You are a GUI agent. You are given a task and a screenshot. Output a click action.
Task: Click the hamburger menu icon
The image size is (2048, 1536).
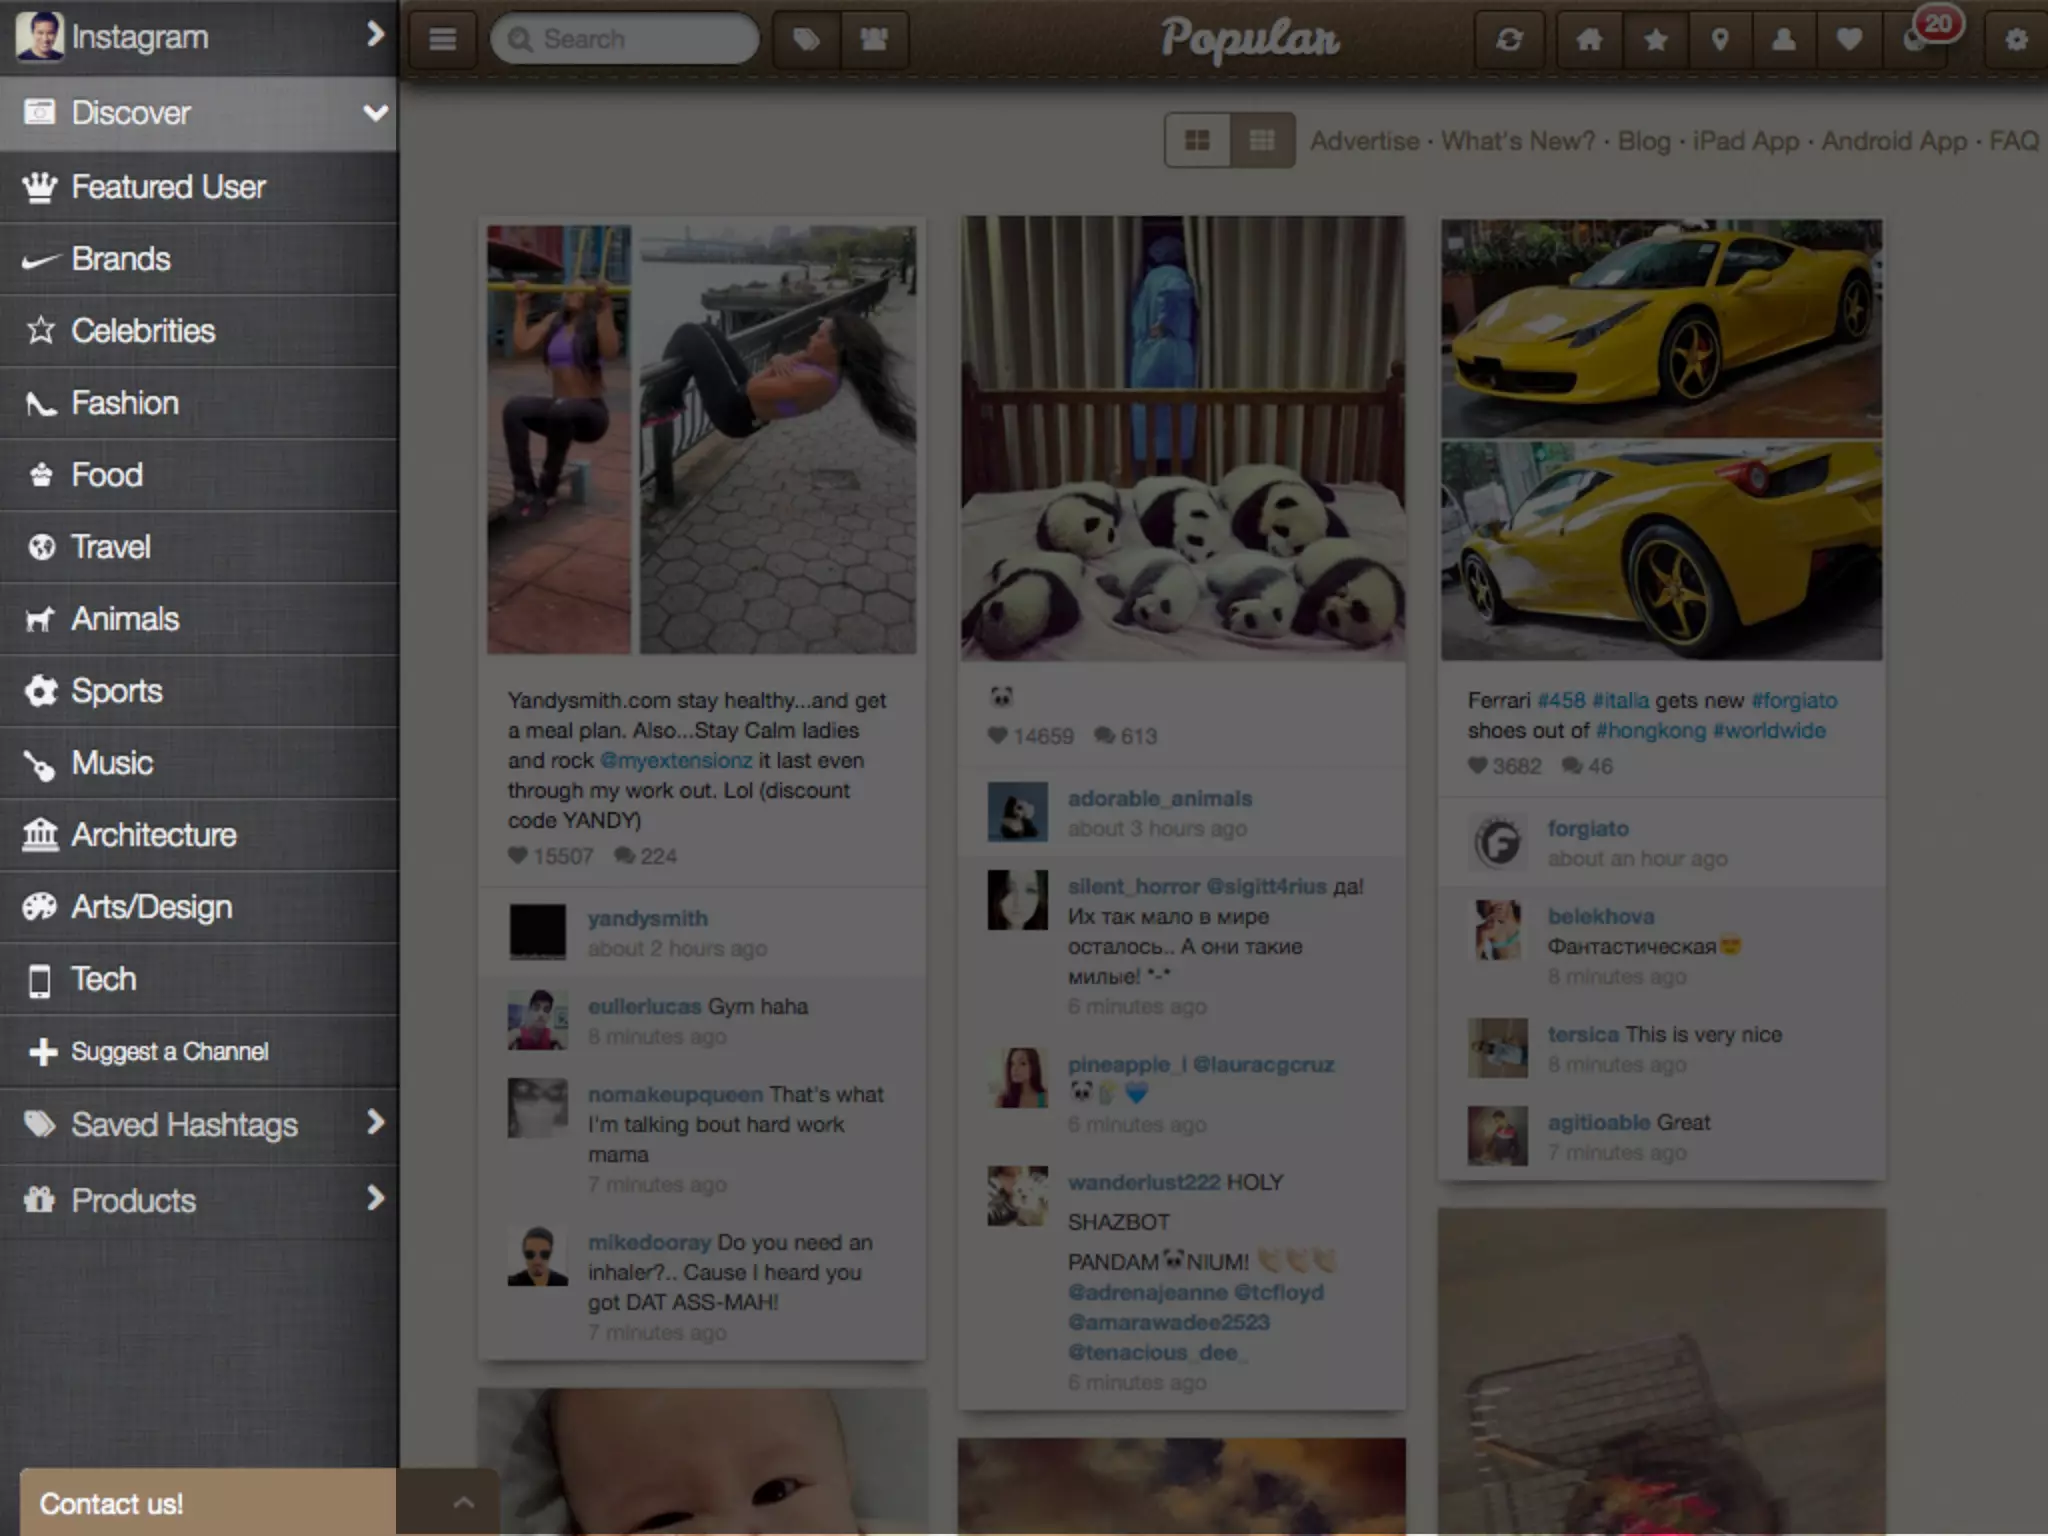(442, 39)
